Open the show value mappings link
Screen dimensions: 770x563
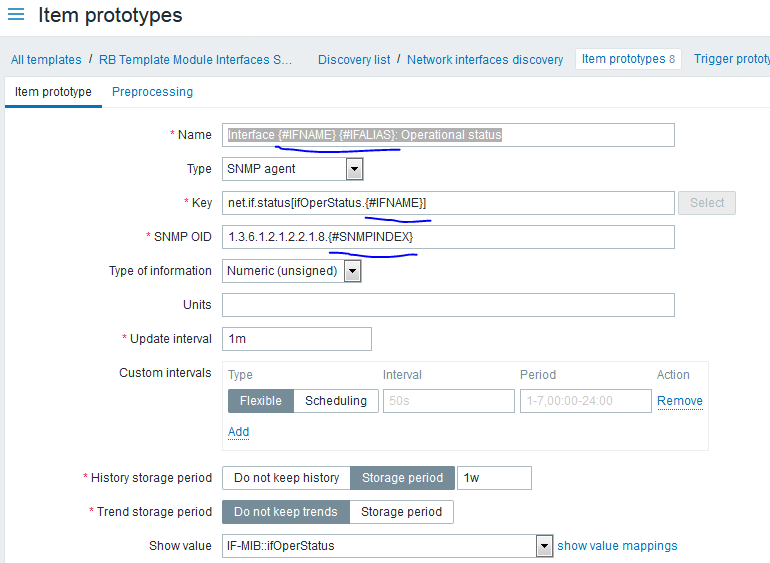[x=617, y=546]
